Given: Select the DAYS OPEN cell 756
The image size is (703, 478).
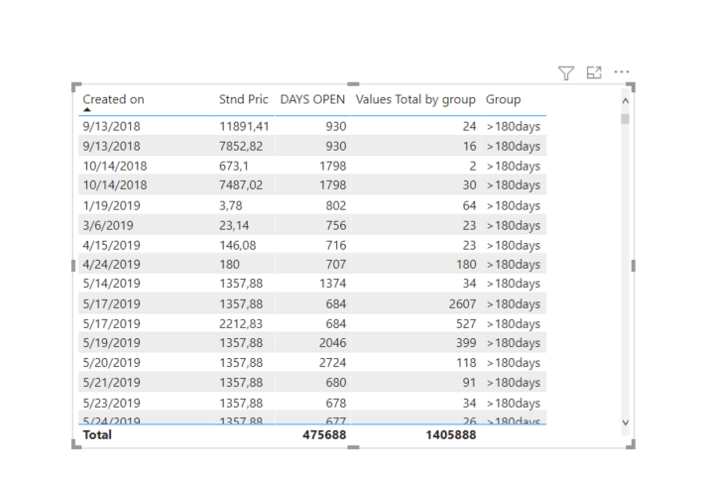Looking at the screenshot, I should tap(336, 225).
